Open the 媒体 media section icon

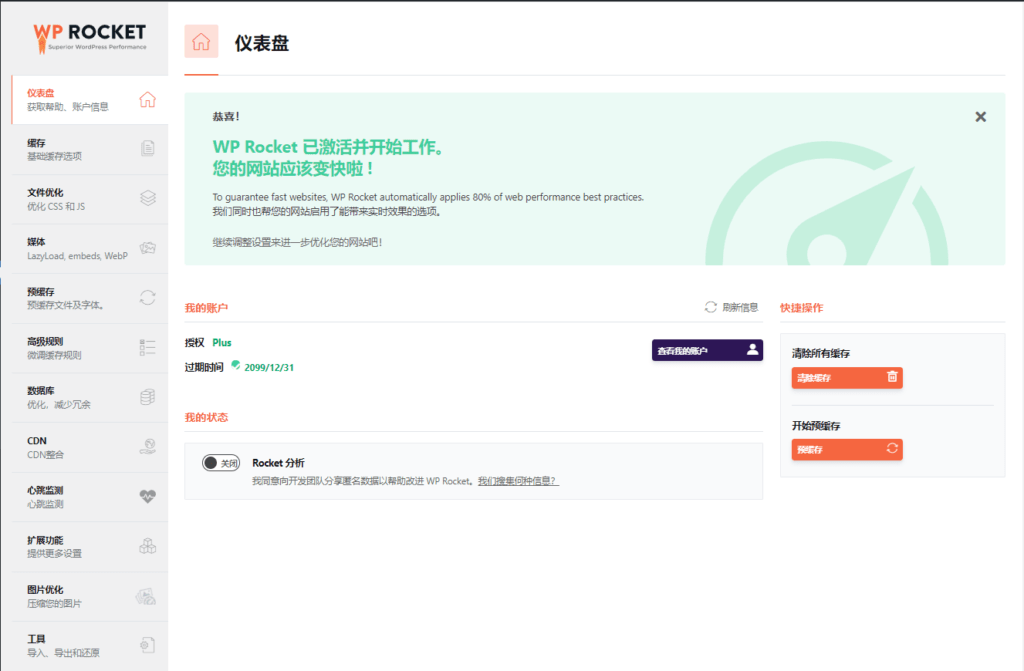(148, 248)
